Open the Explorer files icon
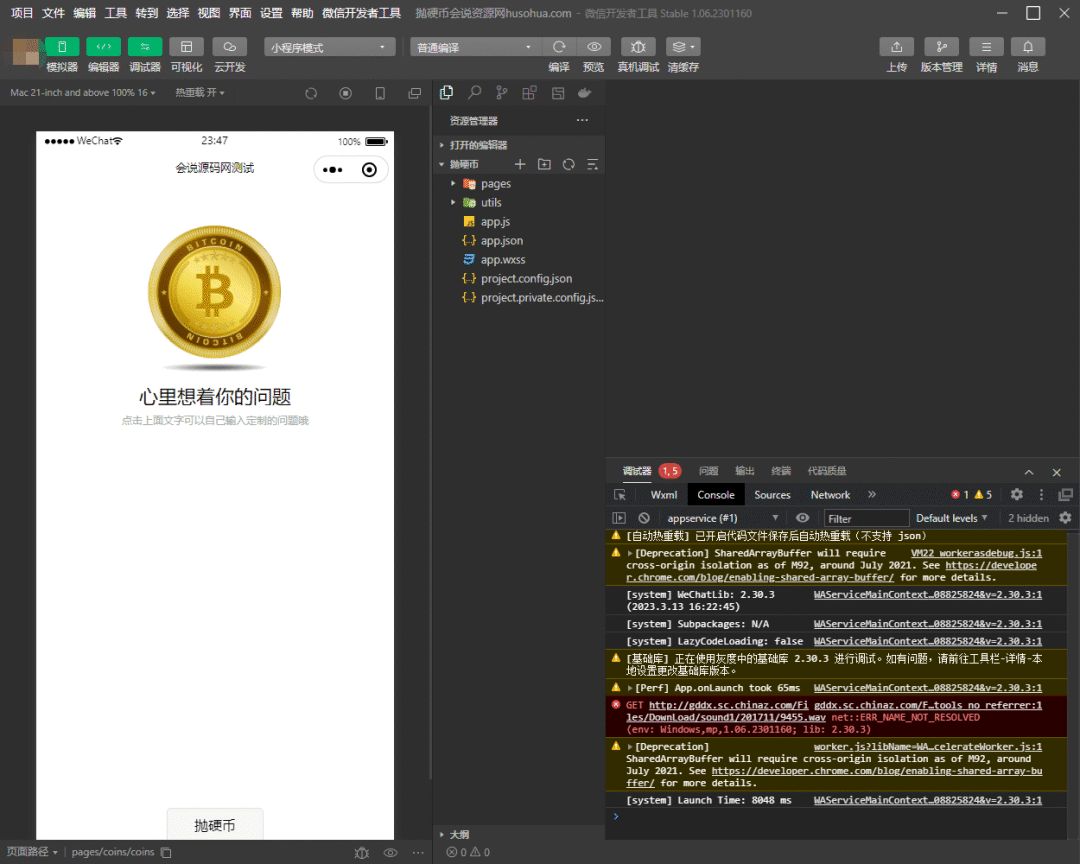This screenshot has height=864, width=1080. [446, 92]
